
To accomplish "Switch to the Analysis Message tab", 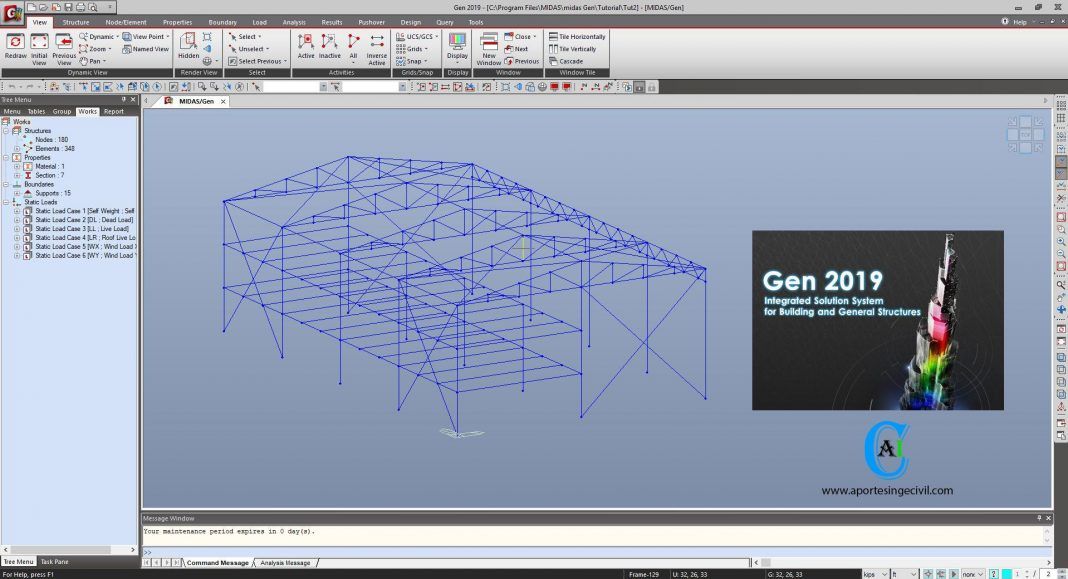I will tap(286, 562).
